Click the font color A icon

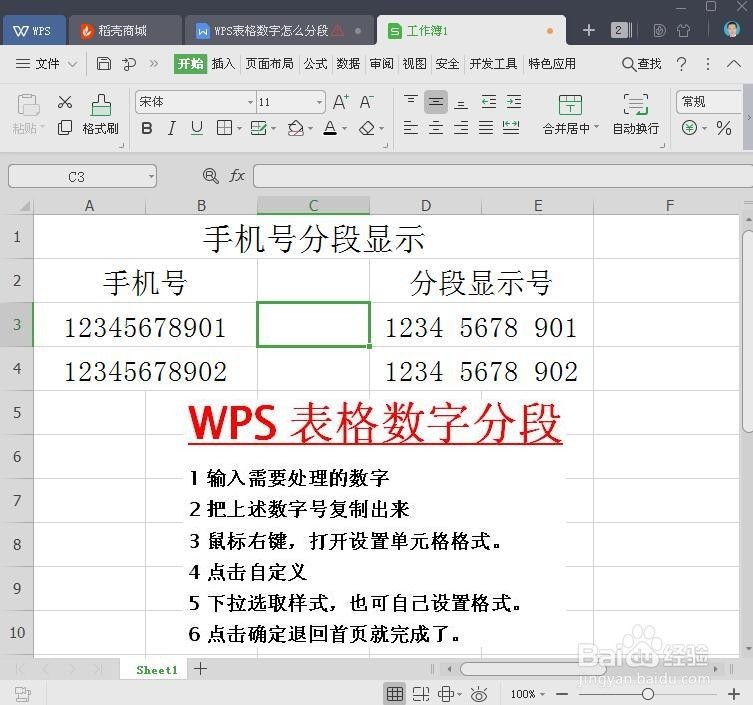point(330,128)
